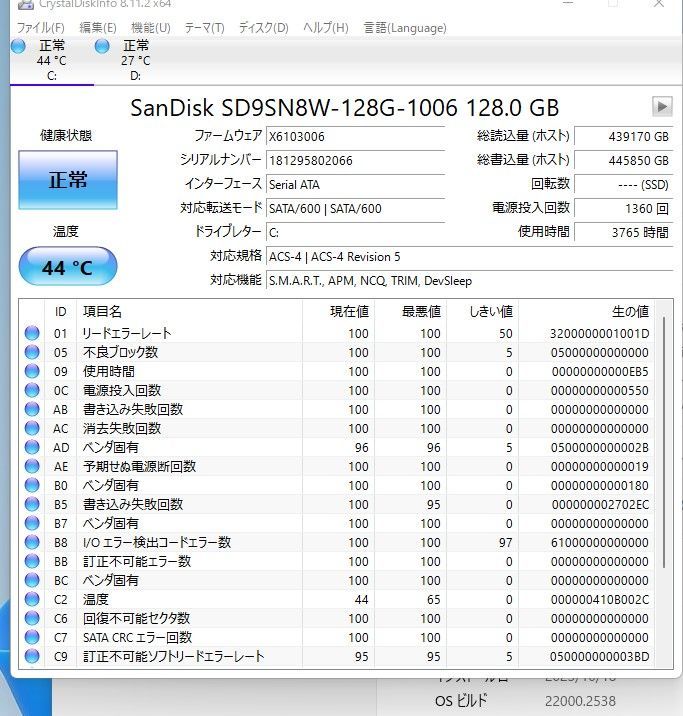Open the 言語(Language) menu
Image resolution: width=683 pixels, height=716 pixels.
click(405, 28)
